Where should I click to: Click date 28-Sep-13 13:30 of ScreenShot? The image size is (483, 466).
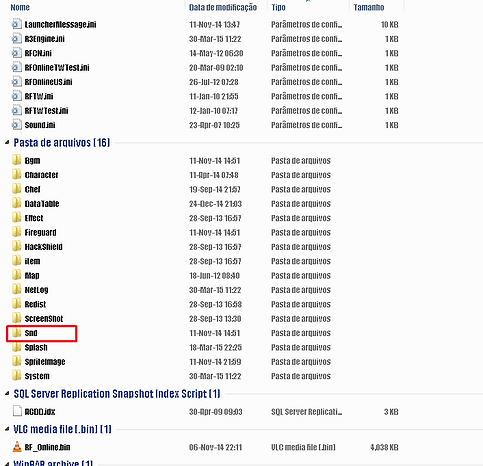pos(215,319)
